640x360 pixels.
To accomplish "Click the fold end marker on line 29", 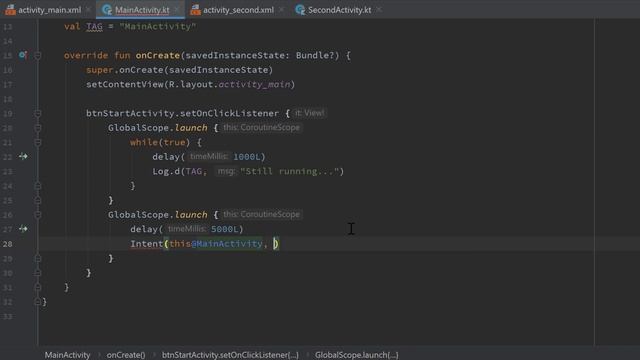I will (x=38, y=258).
